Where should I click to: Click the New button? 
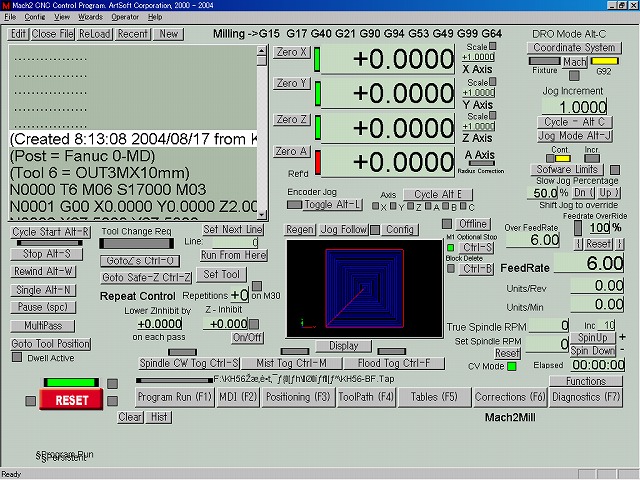click(169, 34)
